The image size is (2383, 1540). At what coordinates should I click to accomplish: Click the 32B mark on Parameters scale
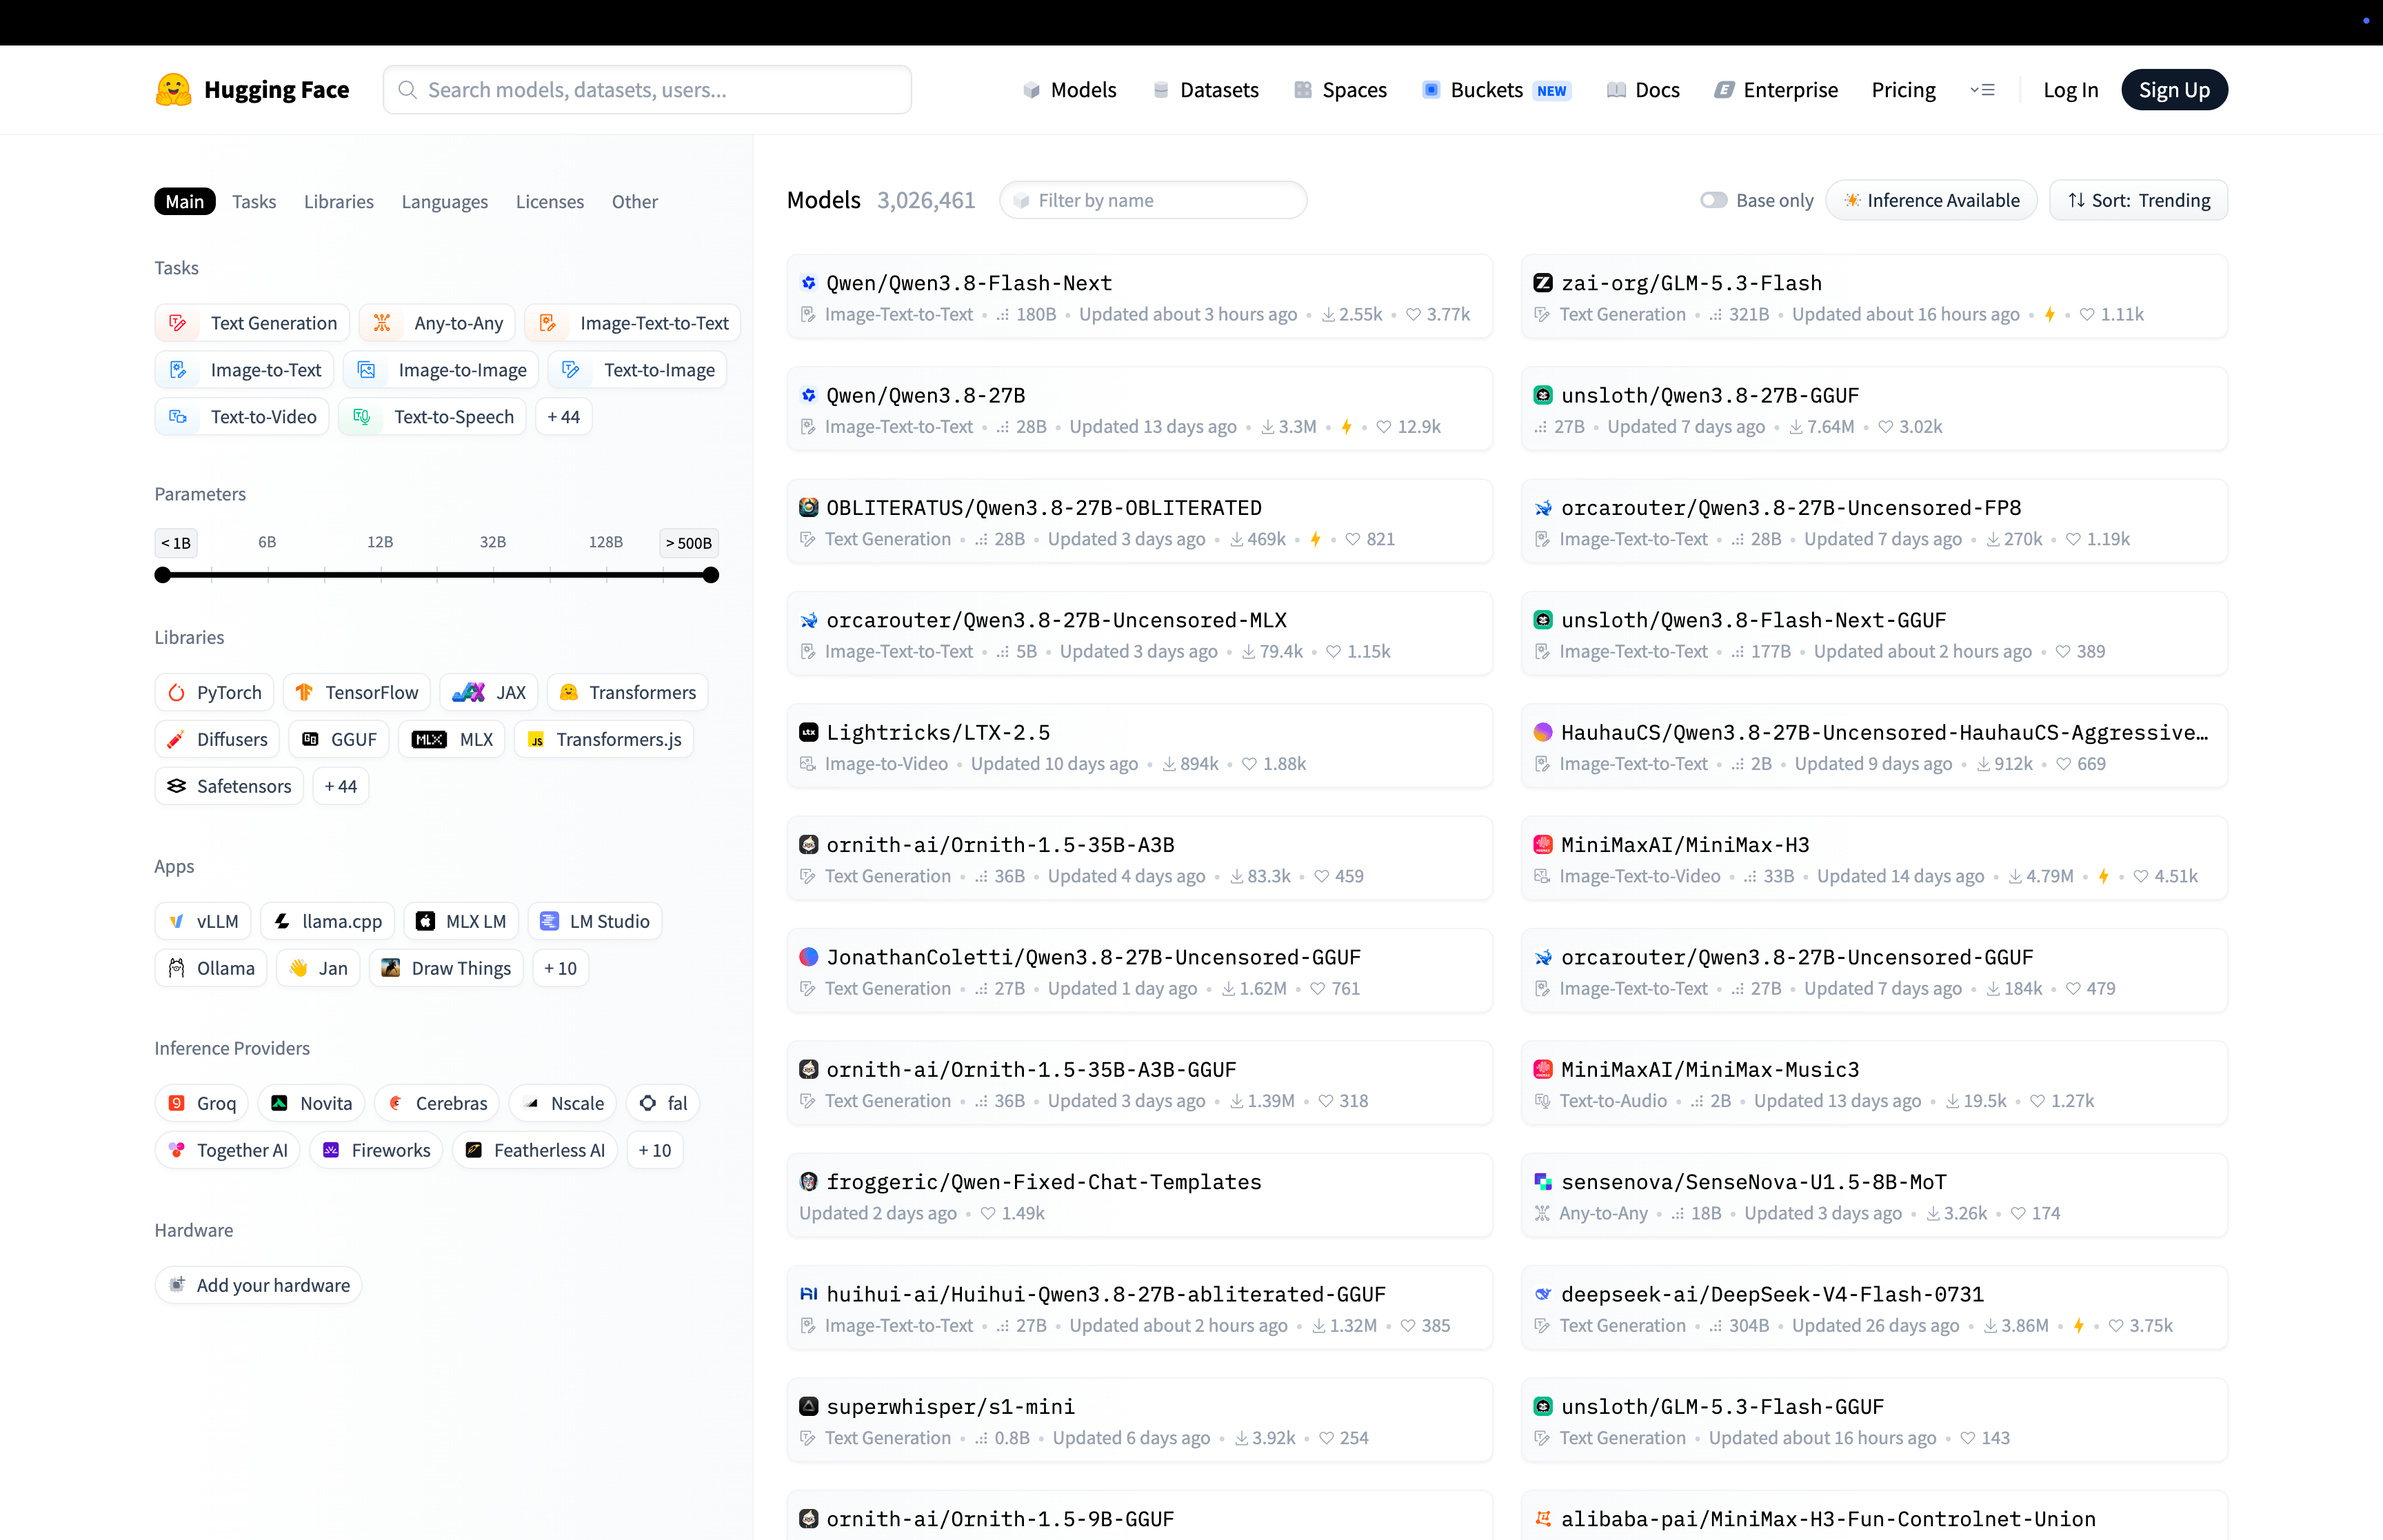pos(493,542)
